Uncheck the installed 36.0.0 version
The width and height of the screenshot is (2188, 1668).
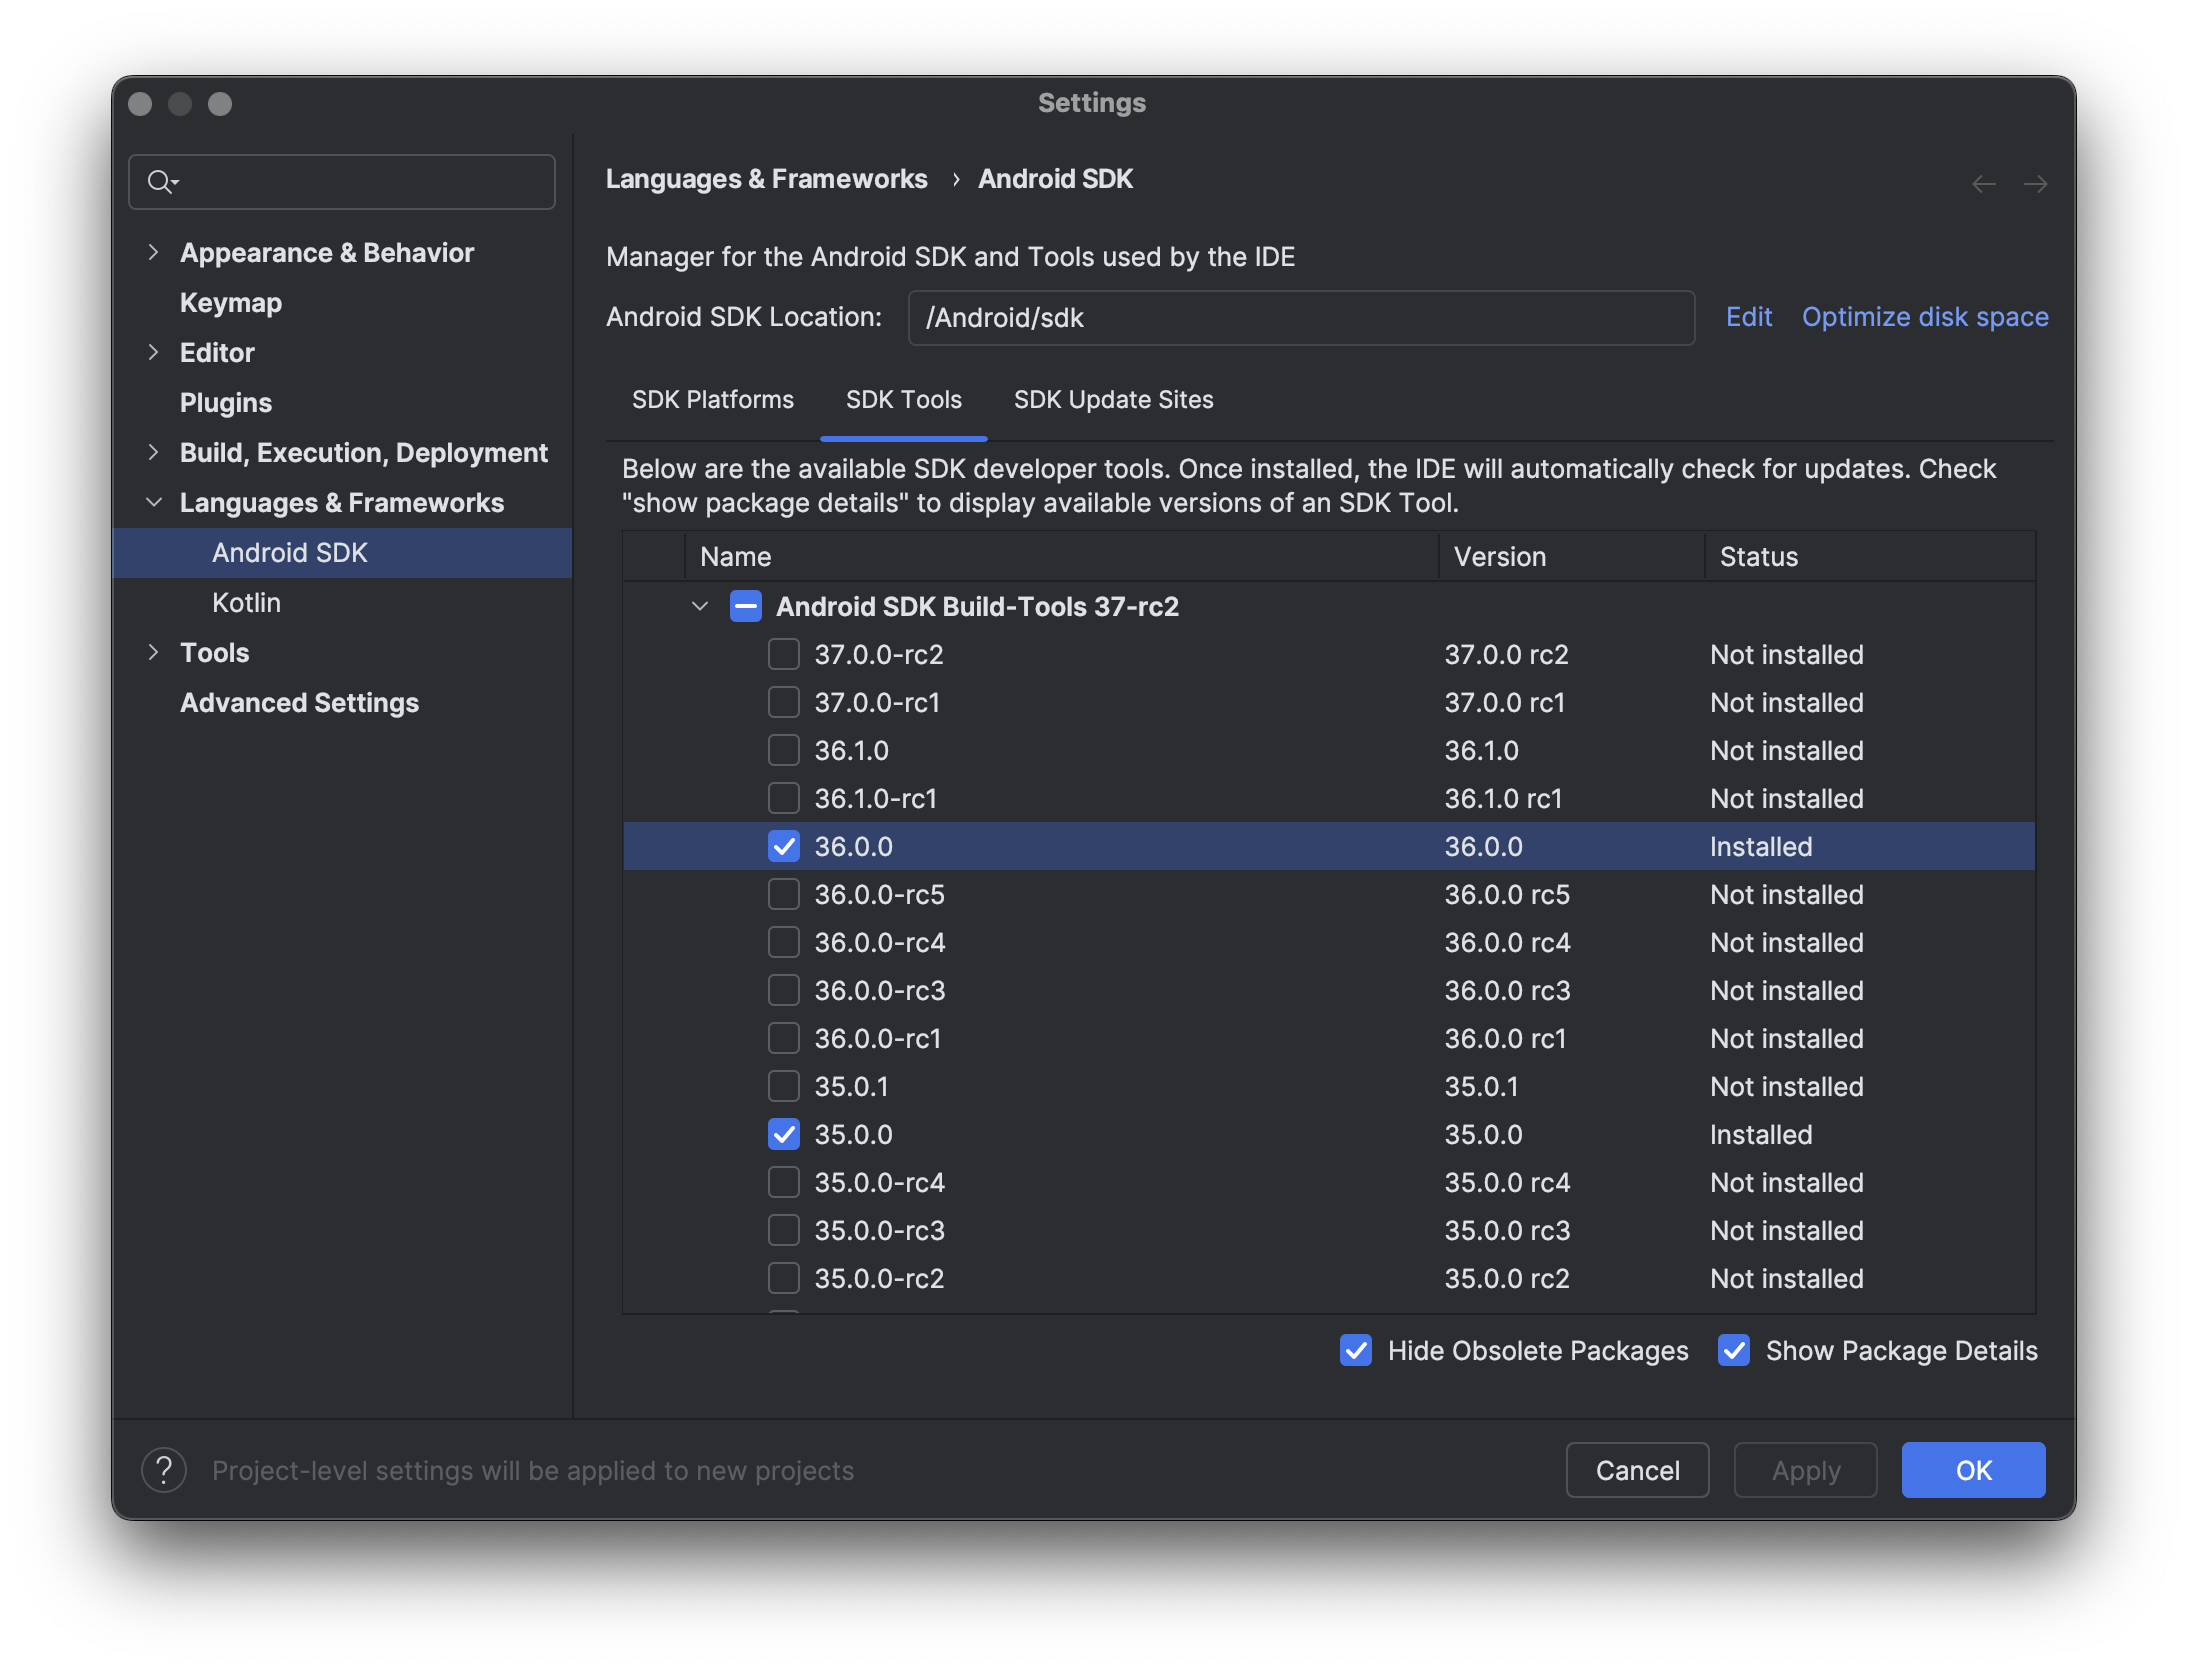[x=783, y=846]
